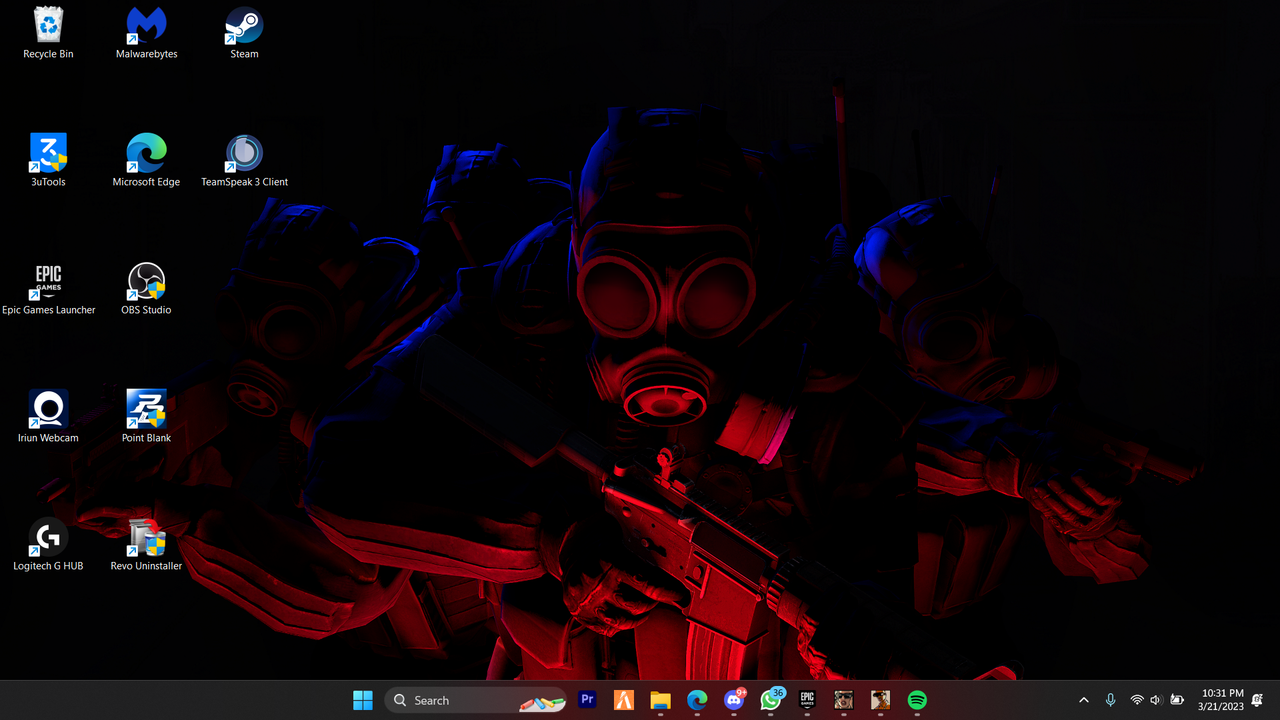Click the taskbar Search box
Screen dimensions: 1280x720
[476, 700]
